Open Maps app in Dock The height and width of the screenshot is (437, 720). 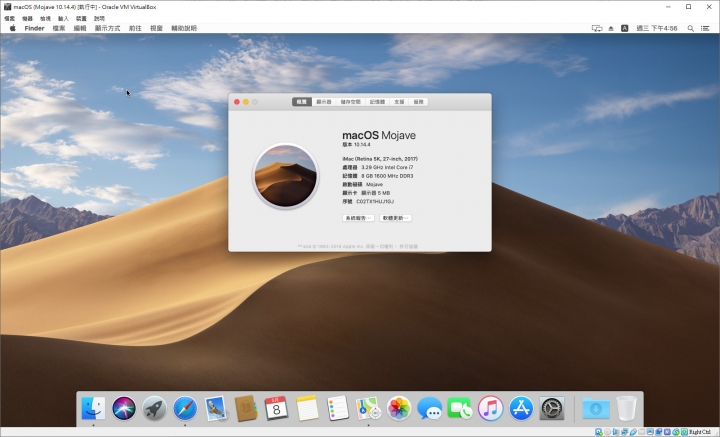pyautogui.click(x=368, y=408)
